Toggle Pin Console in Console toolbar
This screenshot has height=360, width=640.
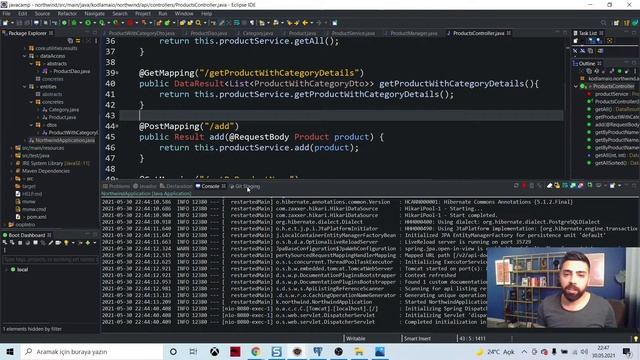590,186
